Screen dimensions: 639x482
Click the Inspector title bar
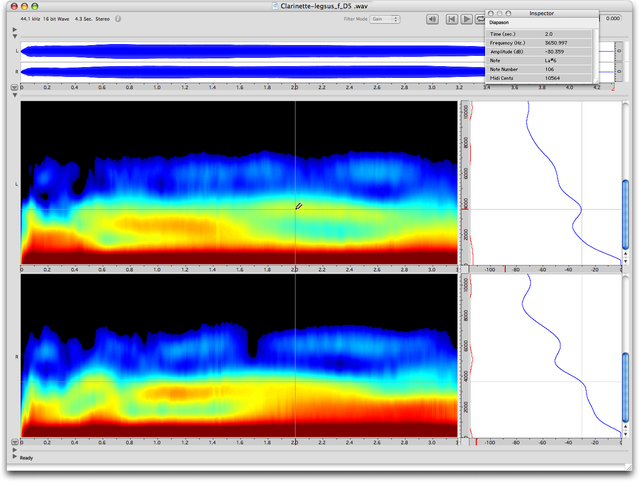point(542,13)
